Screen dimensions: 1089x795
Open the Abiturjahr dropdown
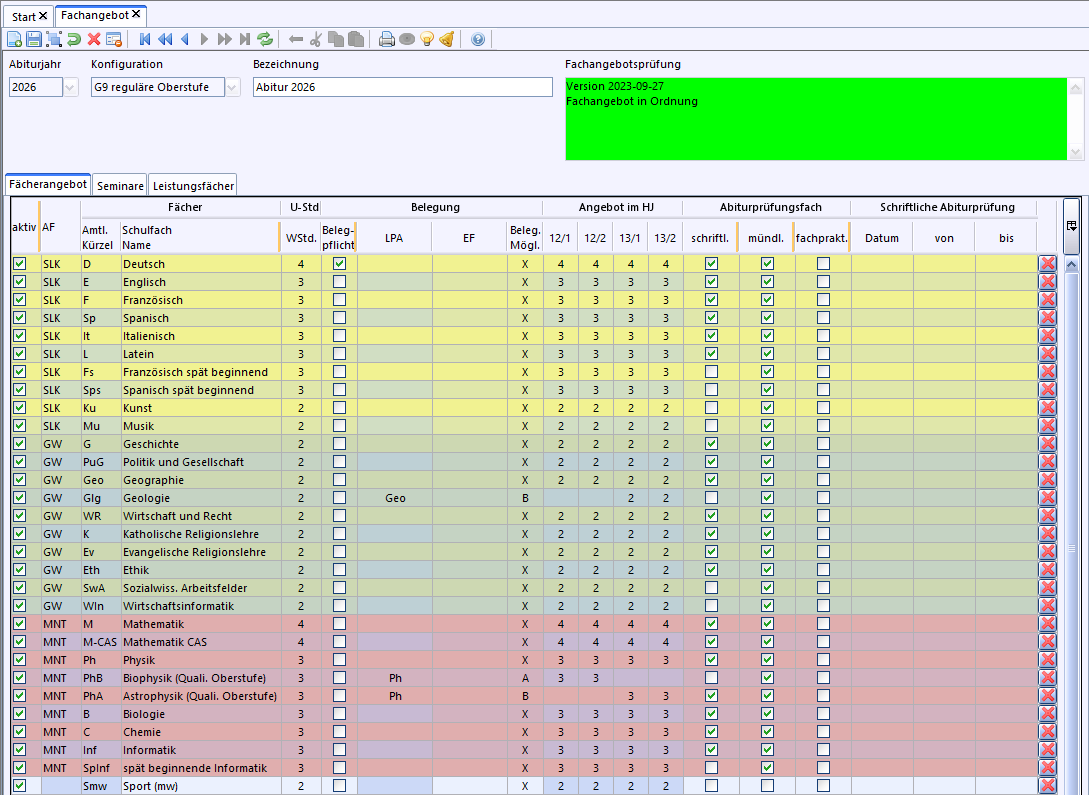(70, 87)
